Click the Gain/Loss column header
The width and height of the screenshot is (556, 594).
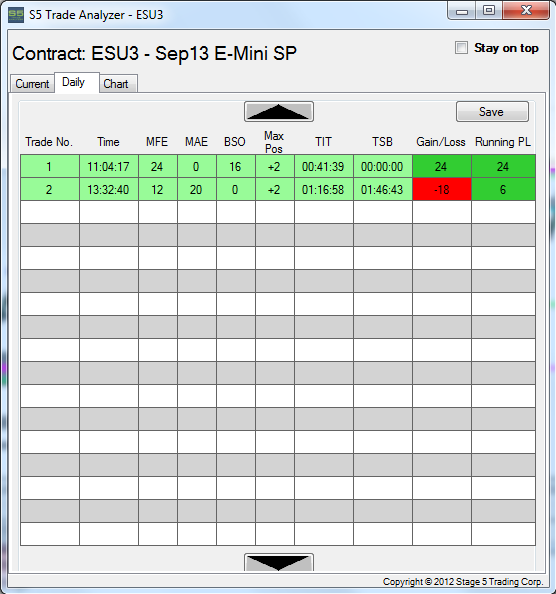pyautogui.click(x=441, y=142)
